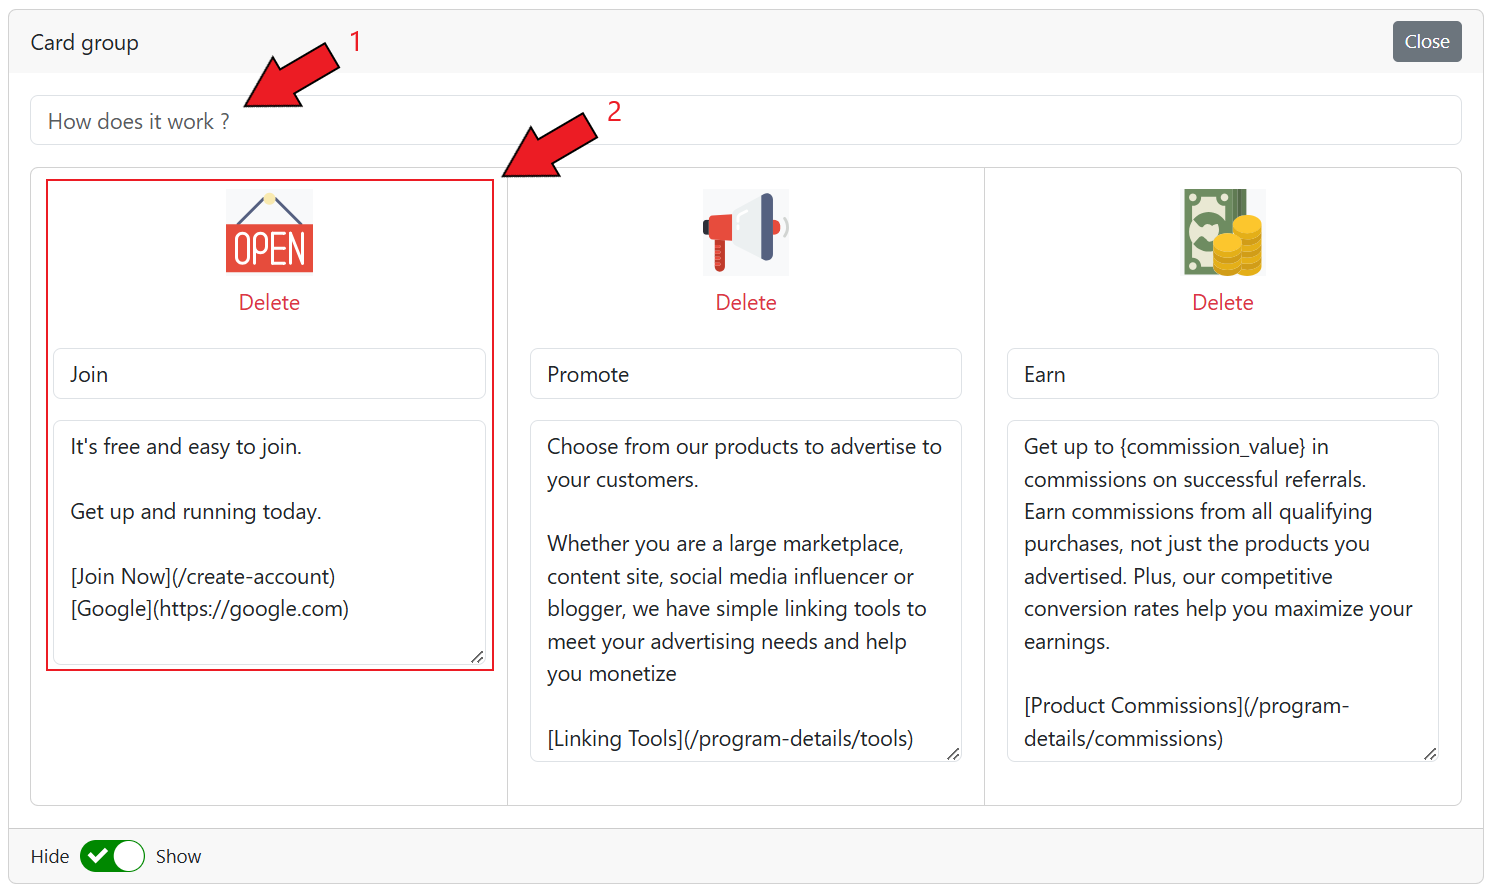Delete the megaphone card image
The height and width of the screenshot is (890, 1490).
pos(746,303)
